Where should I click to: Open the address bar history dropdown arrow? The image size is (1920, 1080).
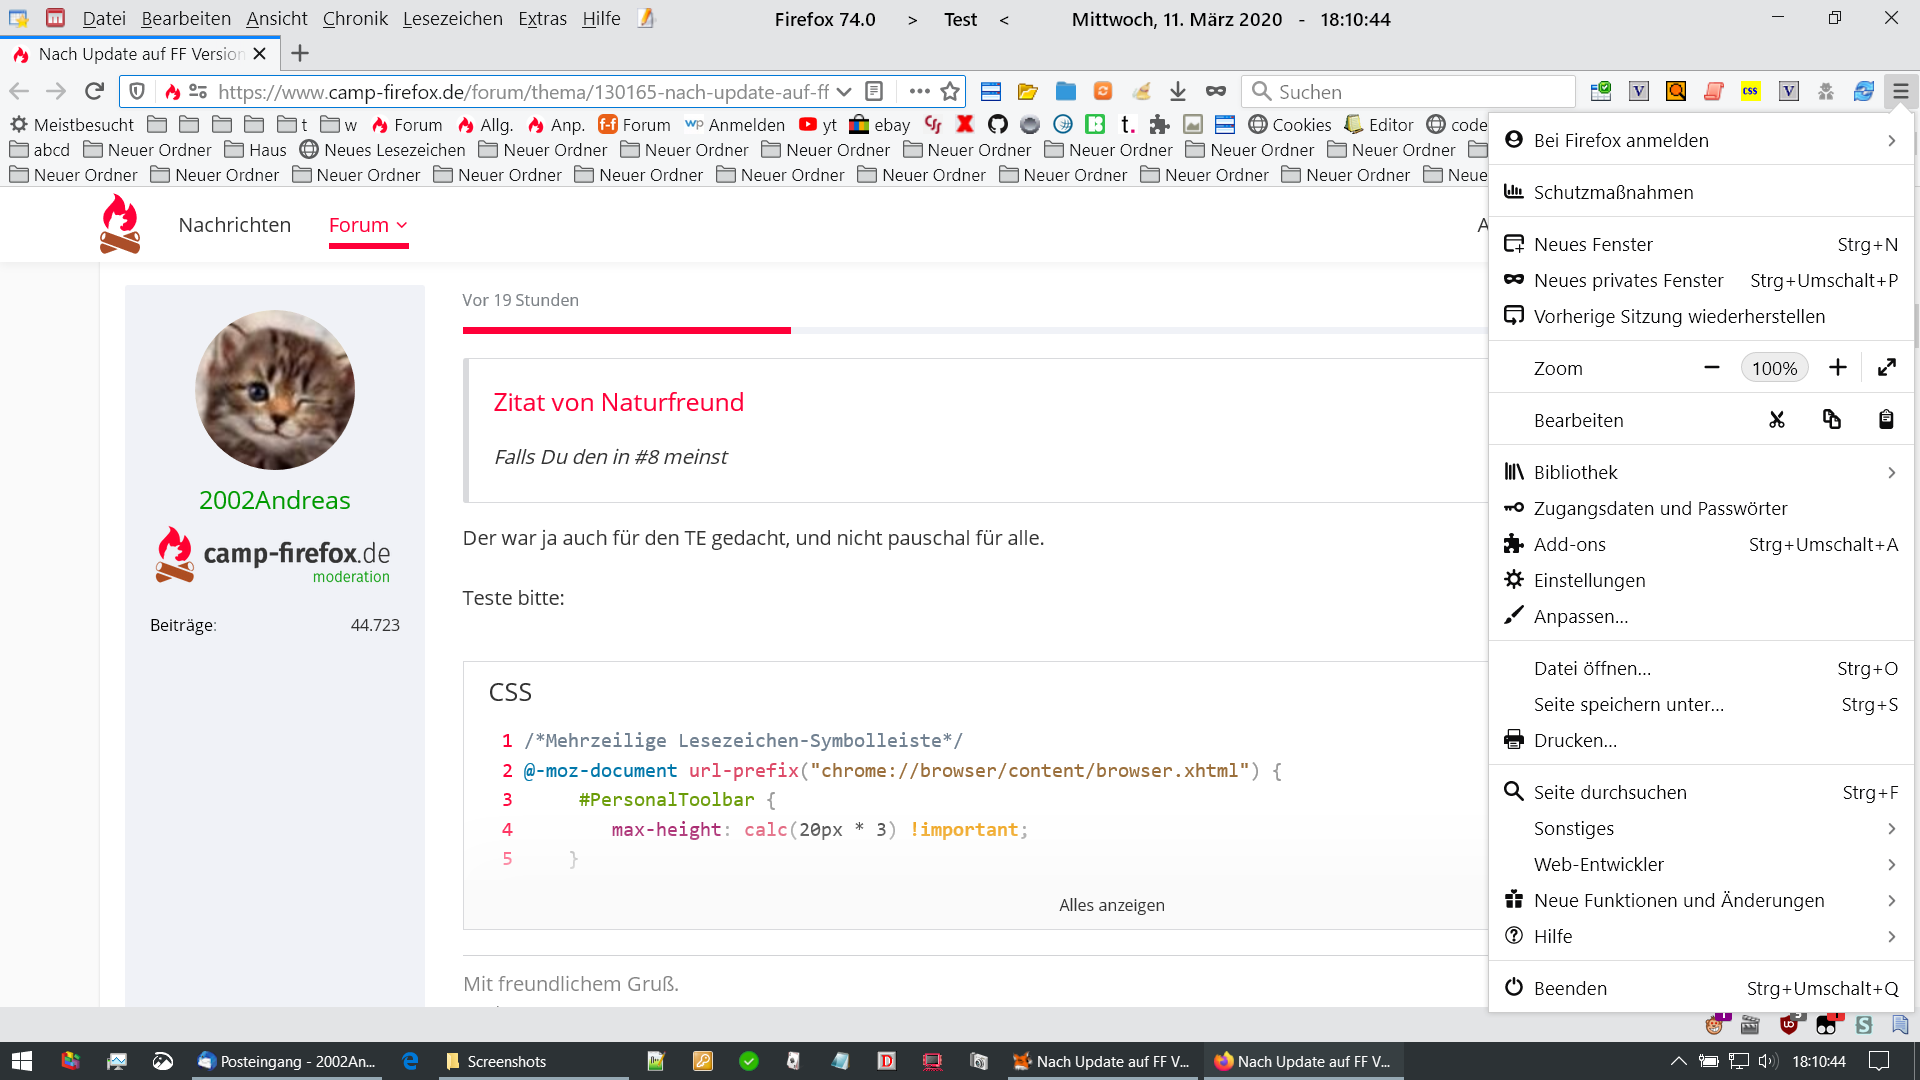(x=844, y=92)
